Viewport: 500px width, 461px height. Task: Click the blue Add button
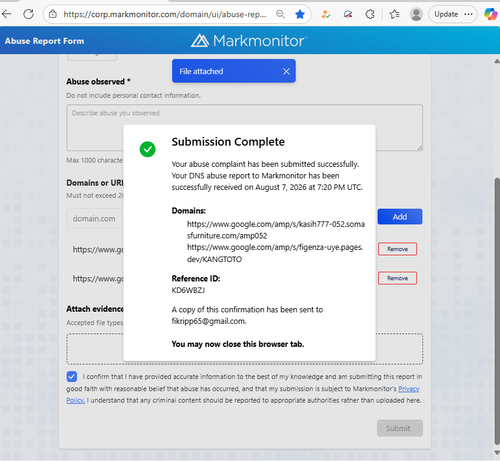pyautogui.click(x=400, y=217)
